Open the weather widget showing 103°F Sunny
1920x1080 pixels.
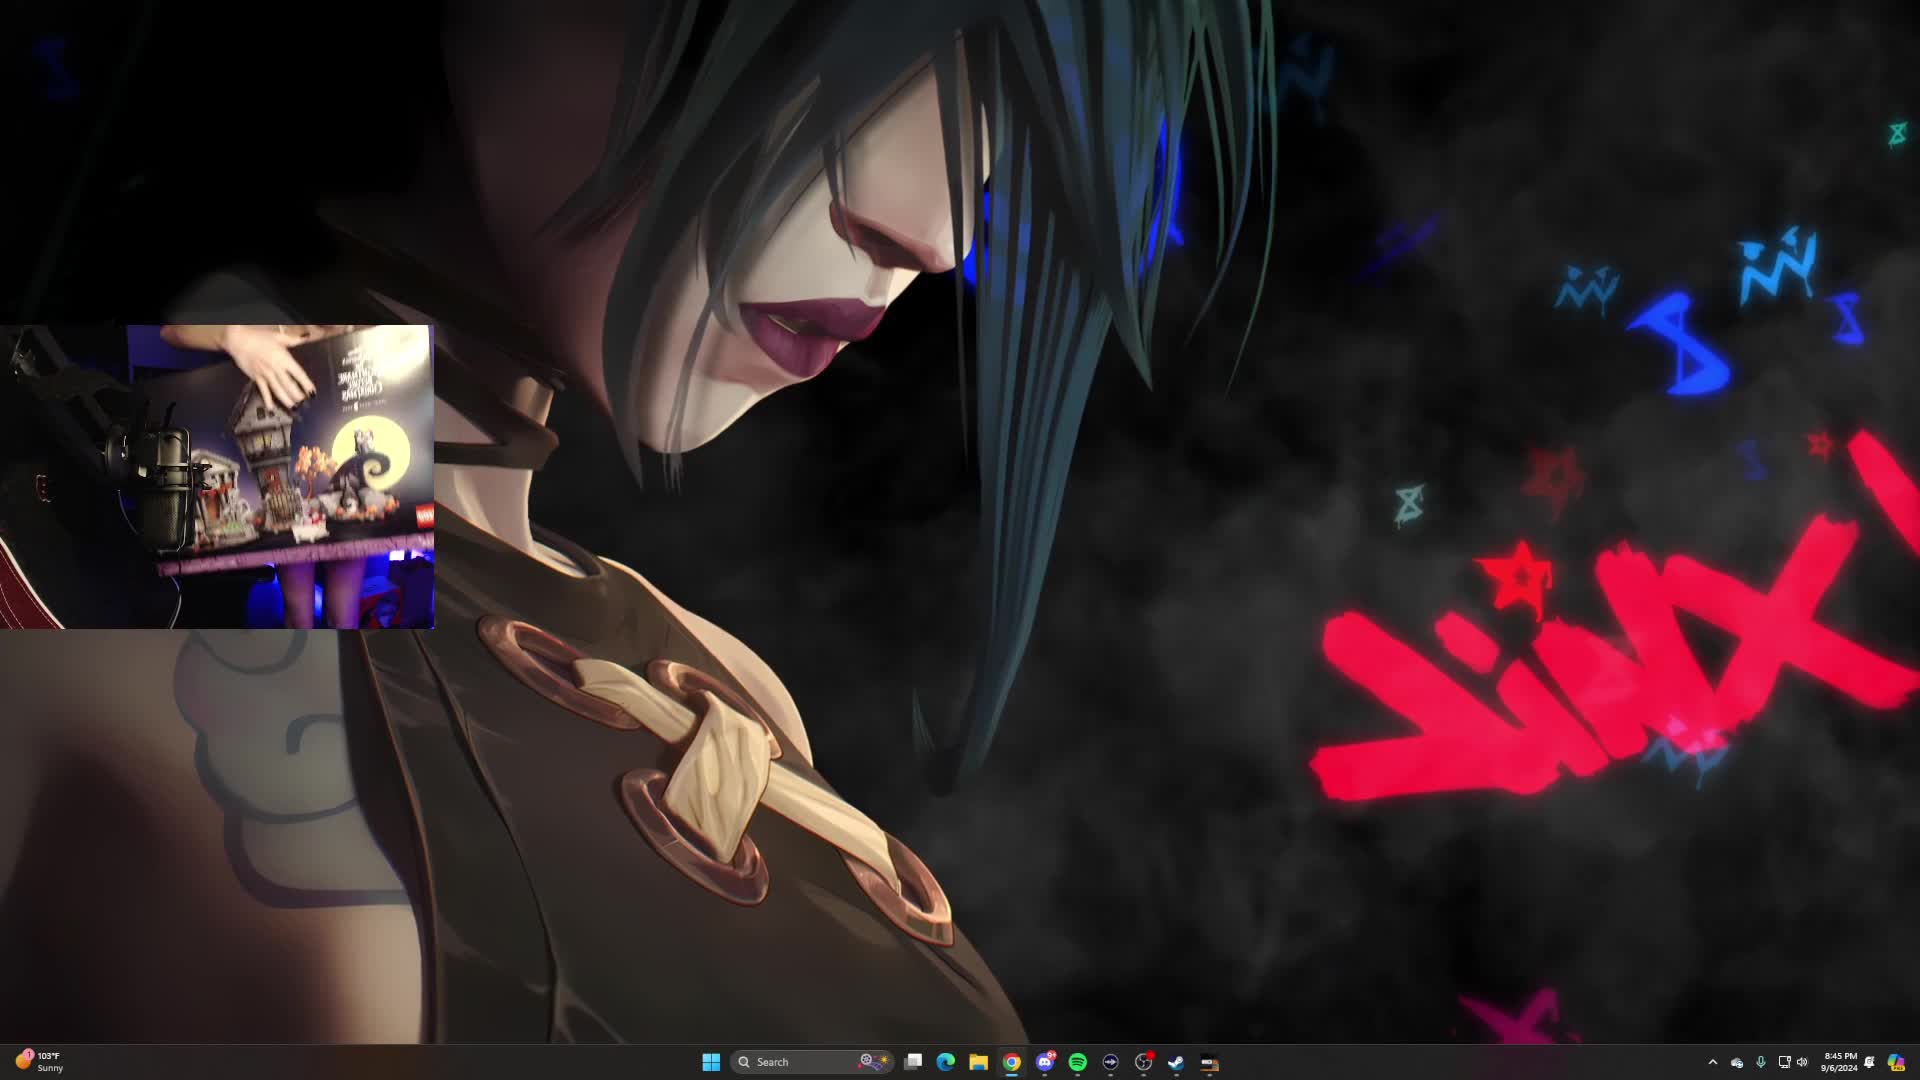click(x=40, y=1062)
